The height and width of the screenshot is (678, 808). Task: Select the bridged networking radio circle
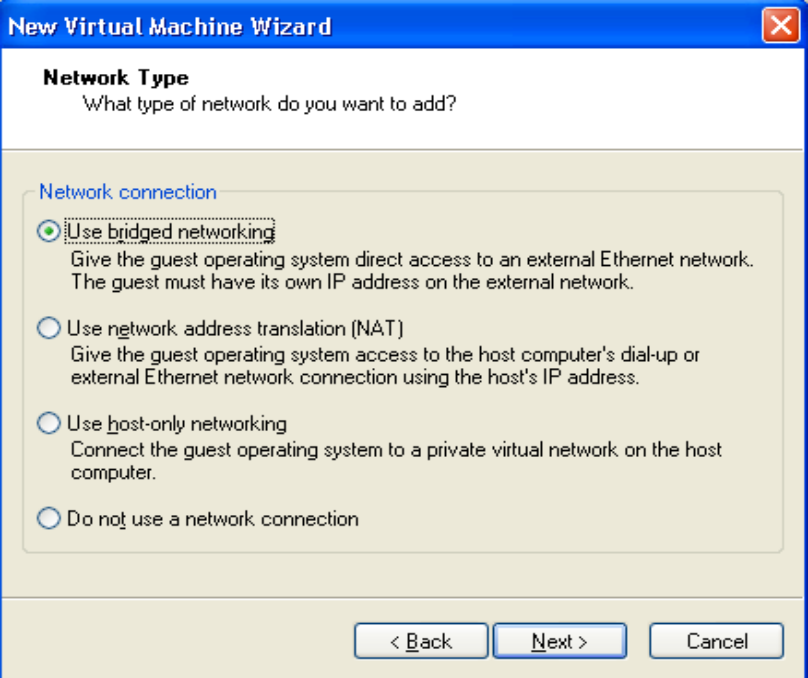[47, 232]
